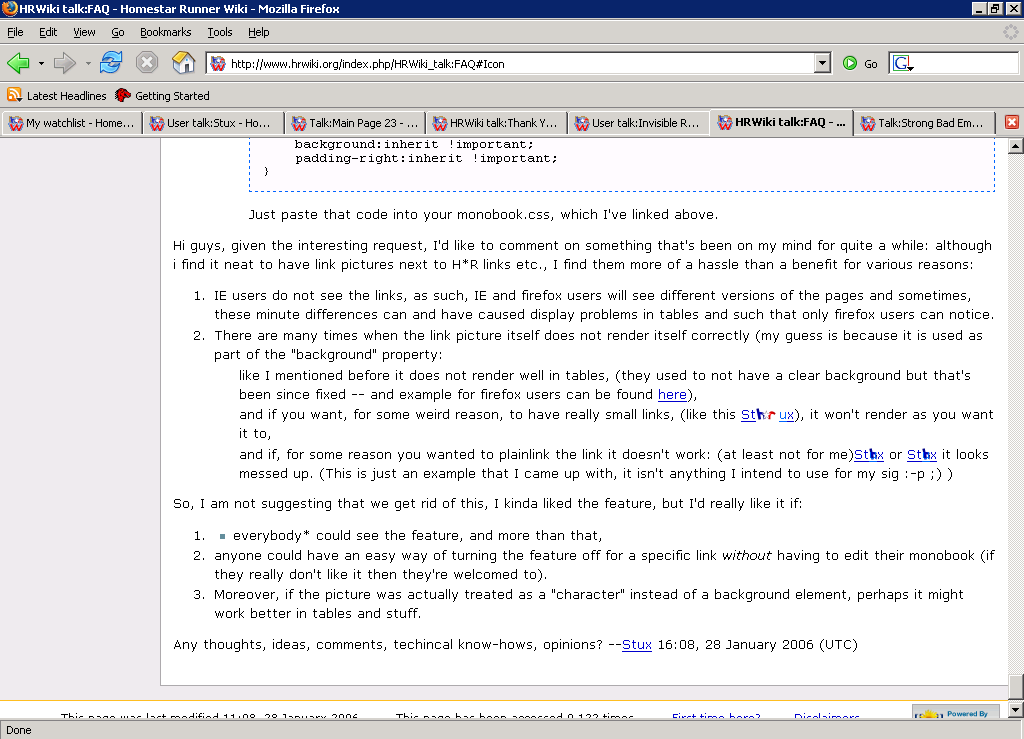Click the green Back arrow button
Screen dimensions: 1024x739
18,63
